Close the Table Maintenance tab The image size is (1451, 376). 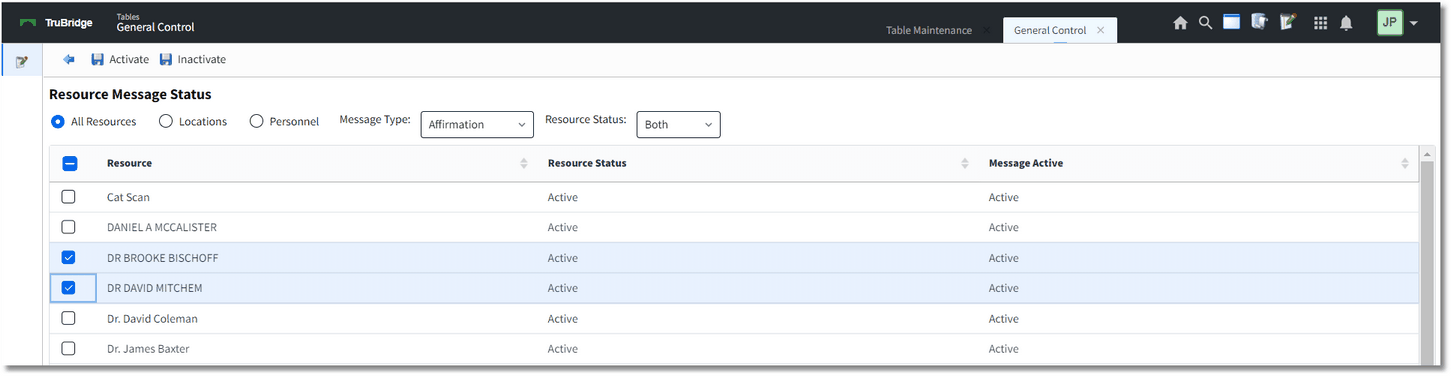[986, 30]
